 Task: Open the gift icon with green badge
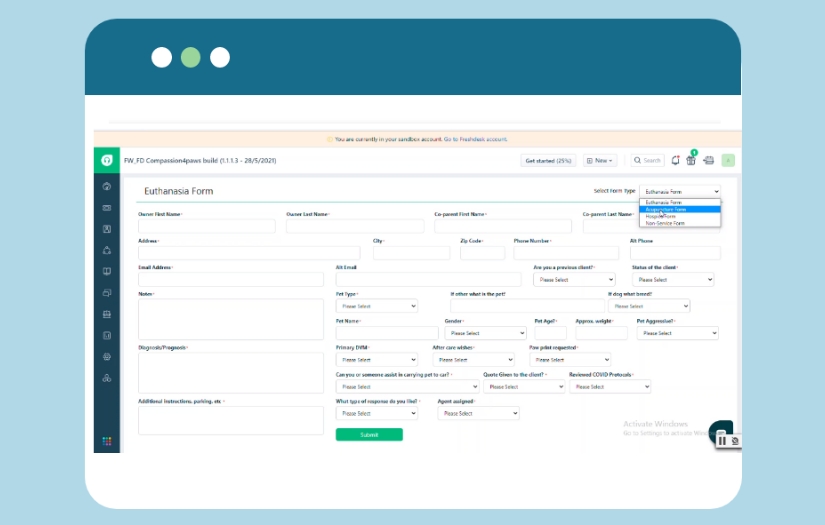pos(691,160)
